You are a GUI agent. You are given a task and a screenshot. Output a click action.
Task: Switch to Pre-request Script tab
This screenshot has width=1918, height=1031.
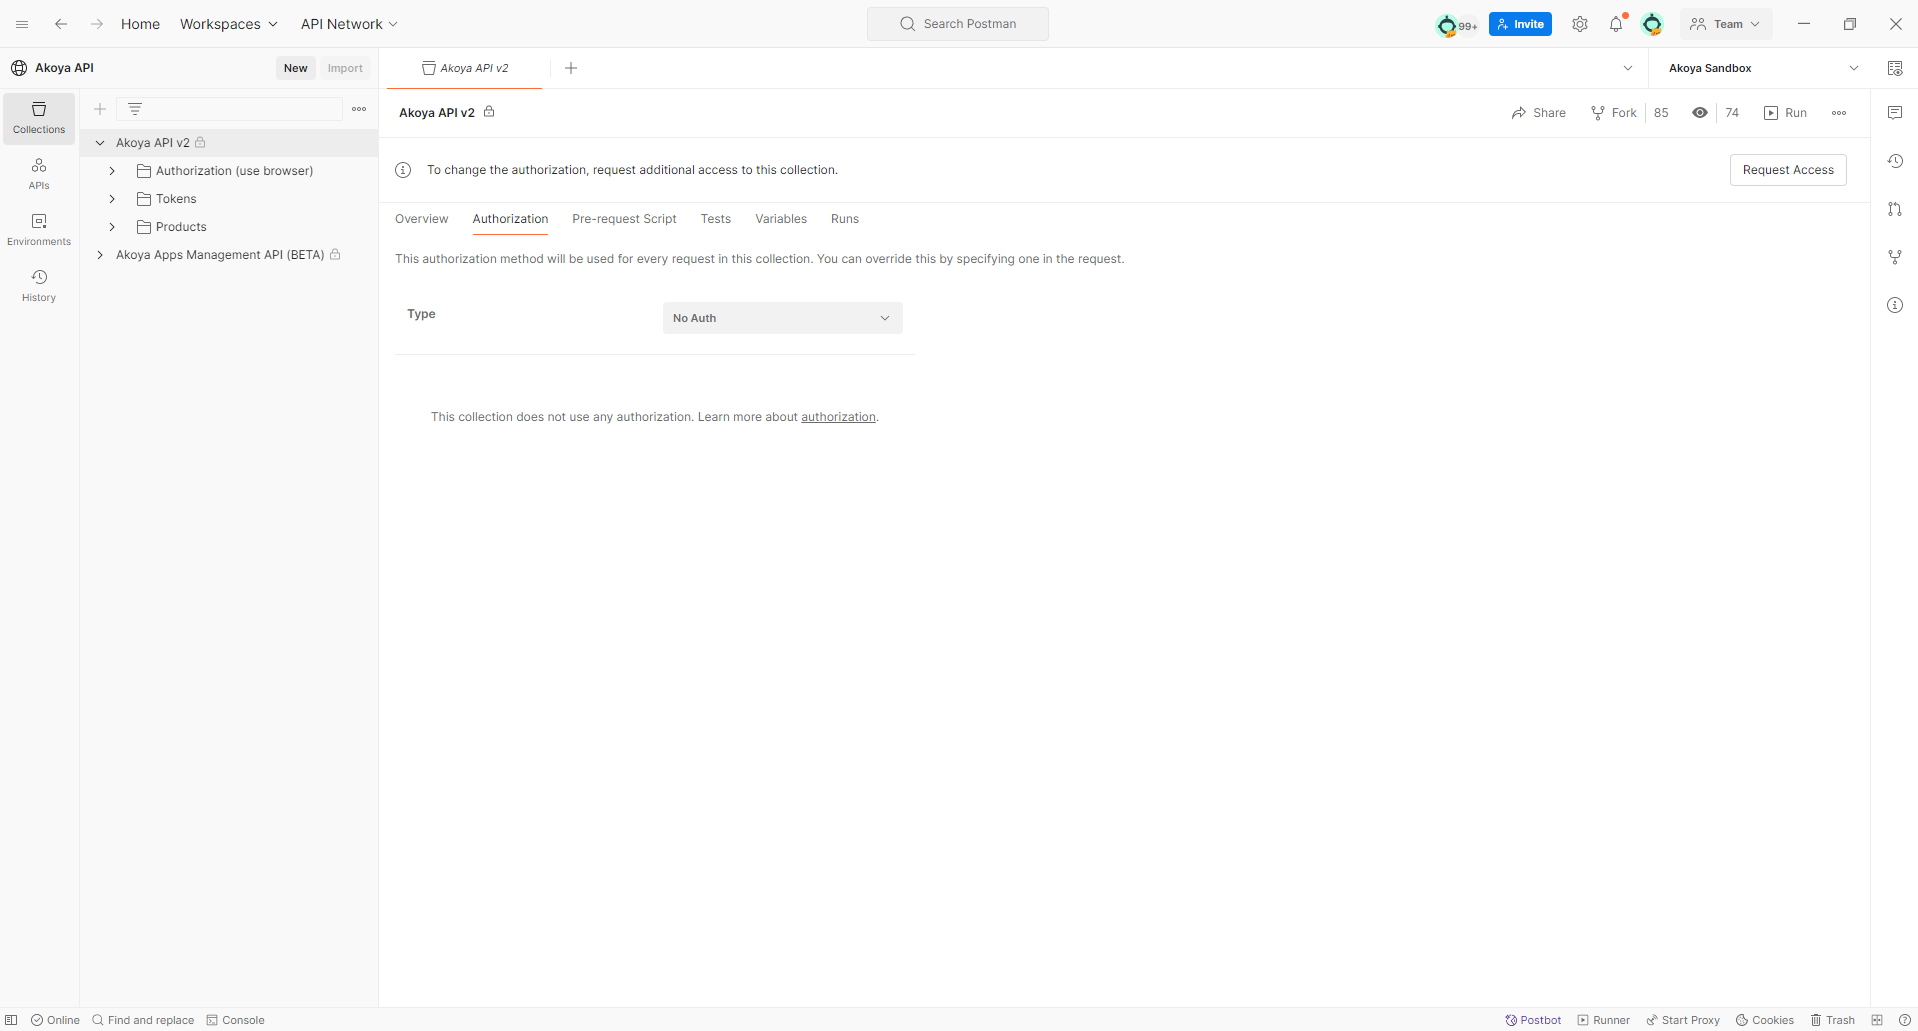click(624, 219)
